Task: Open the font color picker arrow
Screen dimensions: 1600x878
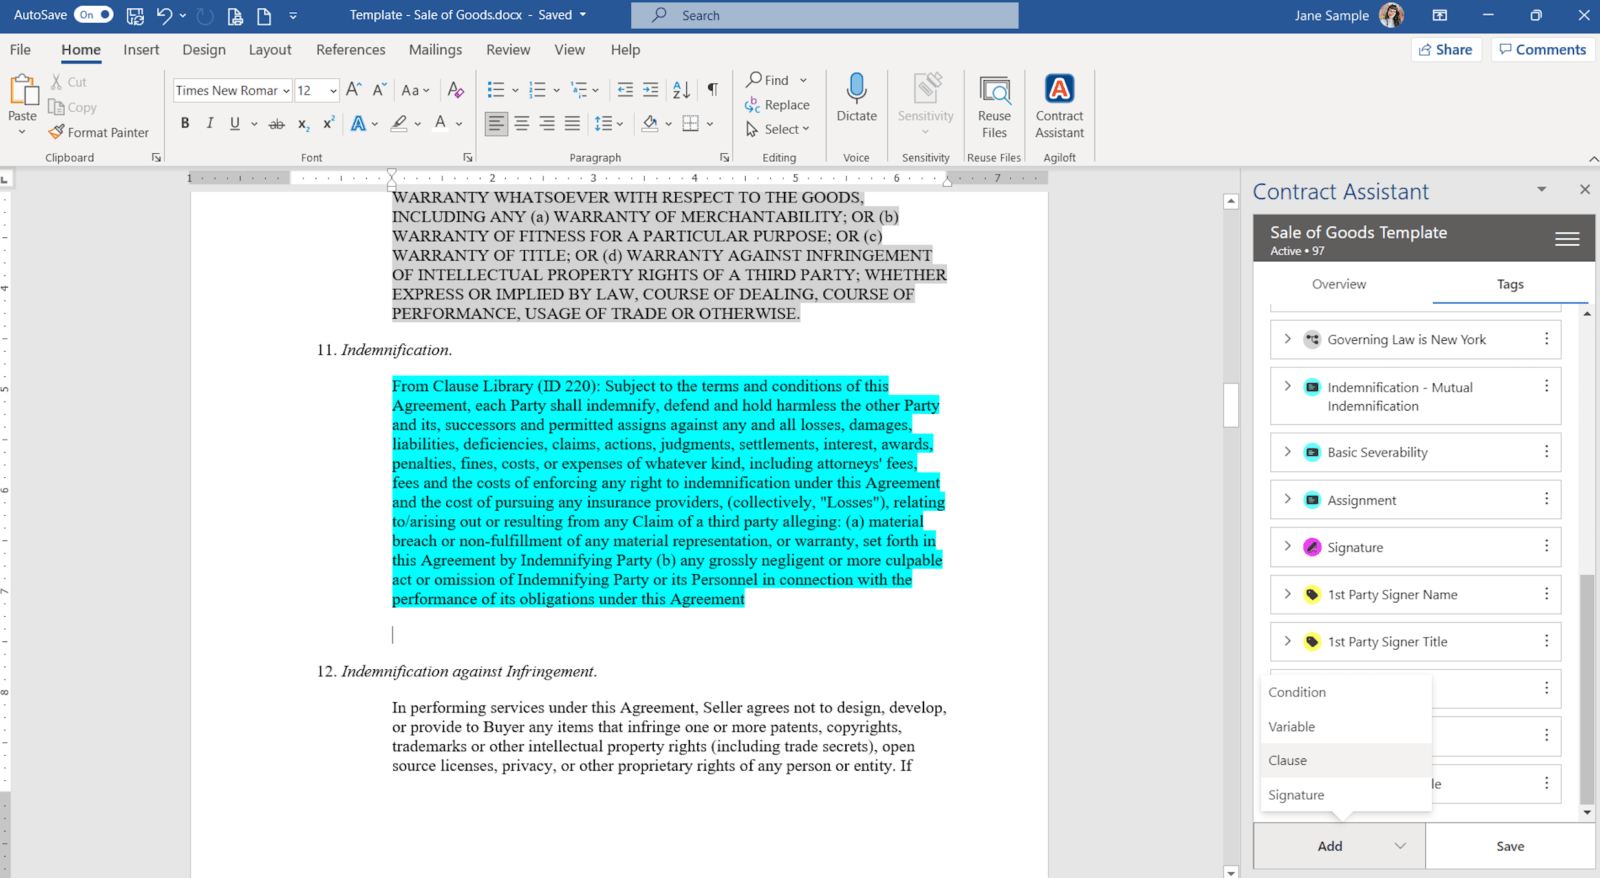Action: pos(459,124)
